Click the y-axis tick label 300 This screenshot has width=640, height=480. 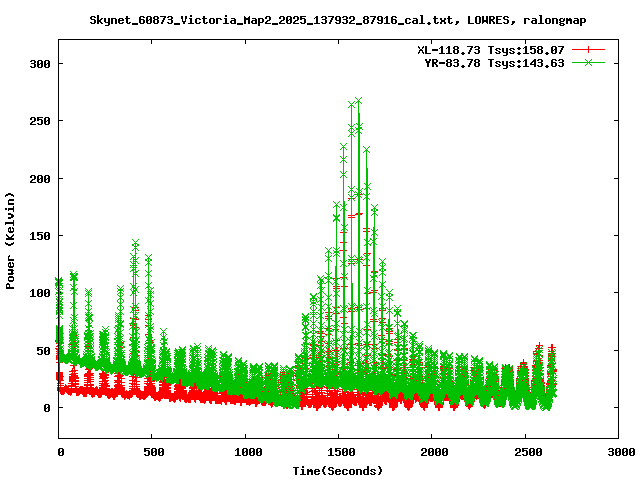pyautogui.click(x=40, y=64)
